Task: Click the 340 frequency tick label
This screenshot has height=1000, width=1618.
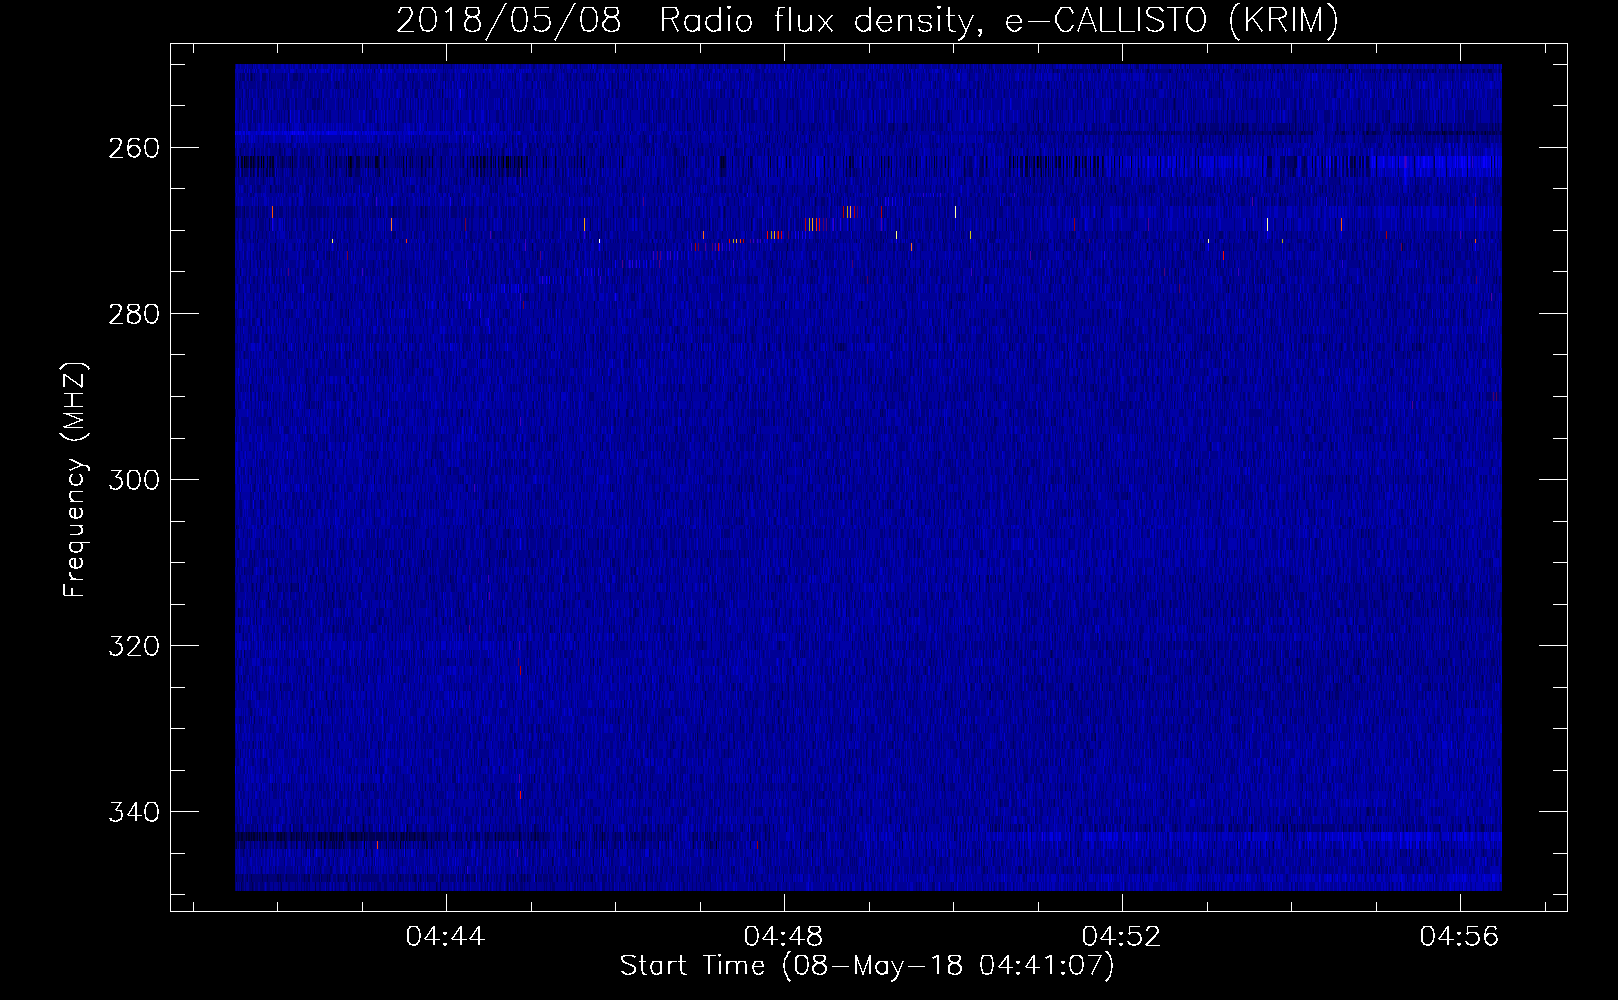Action: coord(133,812)
